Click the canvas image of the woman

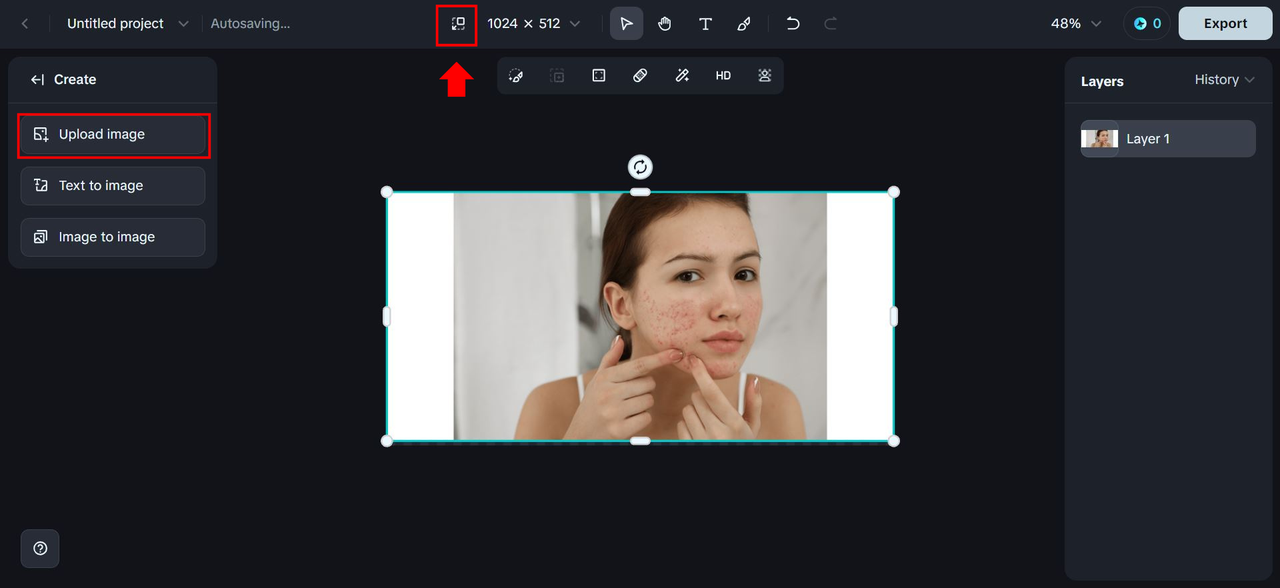(640, 316)
